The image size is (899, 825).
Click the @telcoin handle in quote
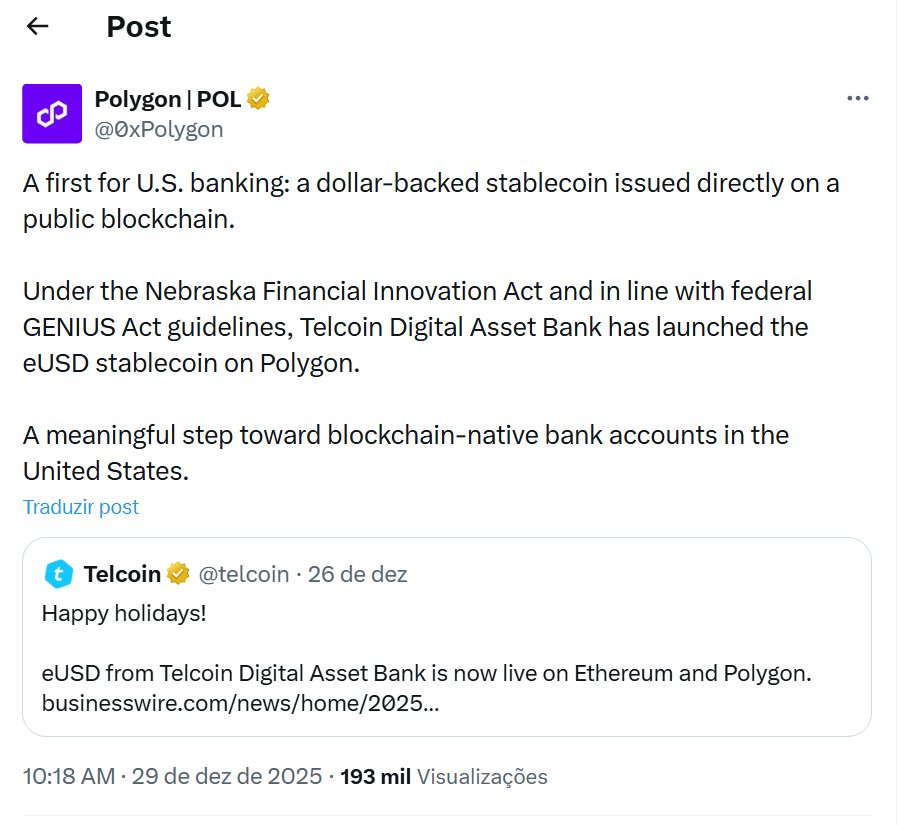click(243, 574)
